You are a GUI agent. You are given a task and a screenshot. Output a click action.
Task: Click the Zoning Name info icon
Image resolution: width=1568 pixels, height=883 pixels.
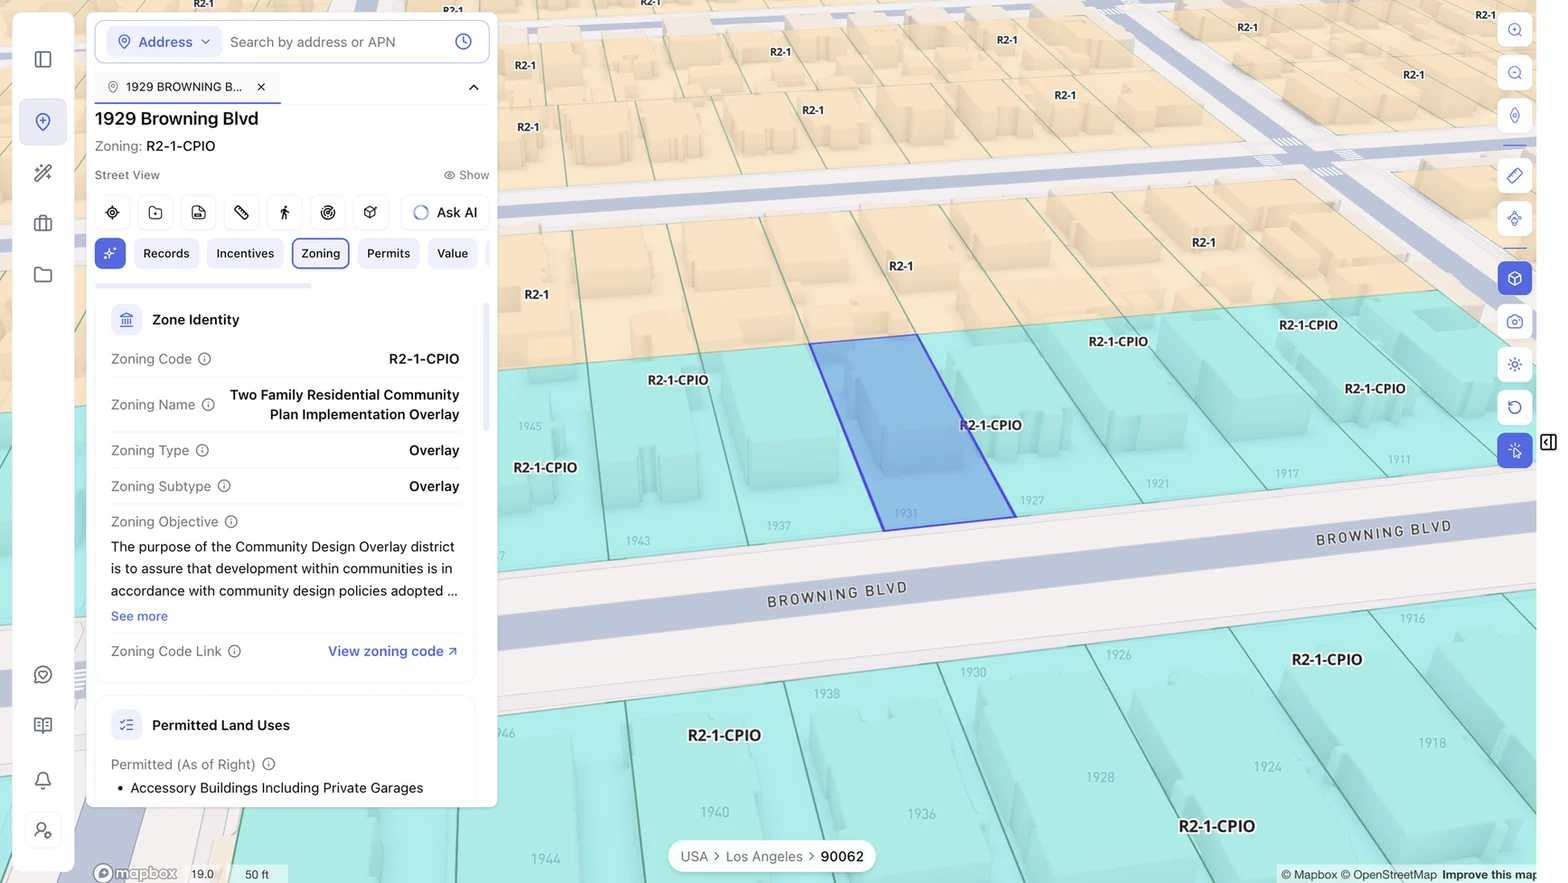pyautogui.click(x=208, y=405)
